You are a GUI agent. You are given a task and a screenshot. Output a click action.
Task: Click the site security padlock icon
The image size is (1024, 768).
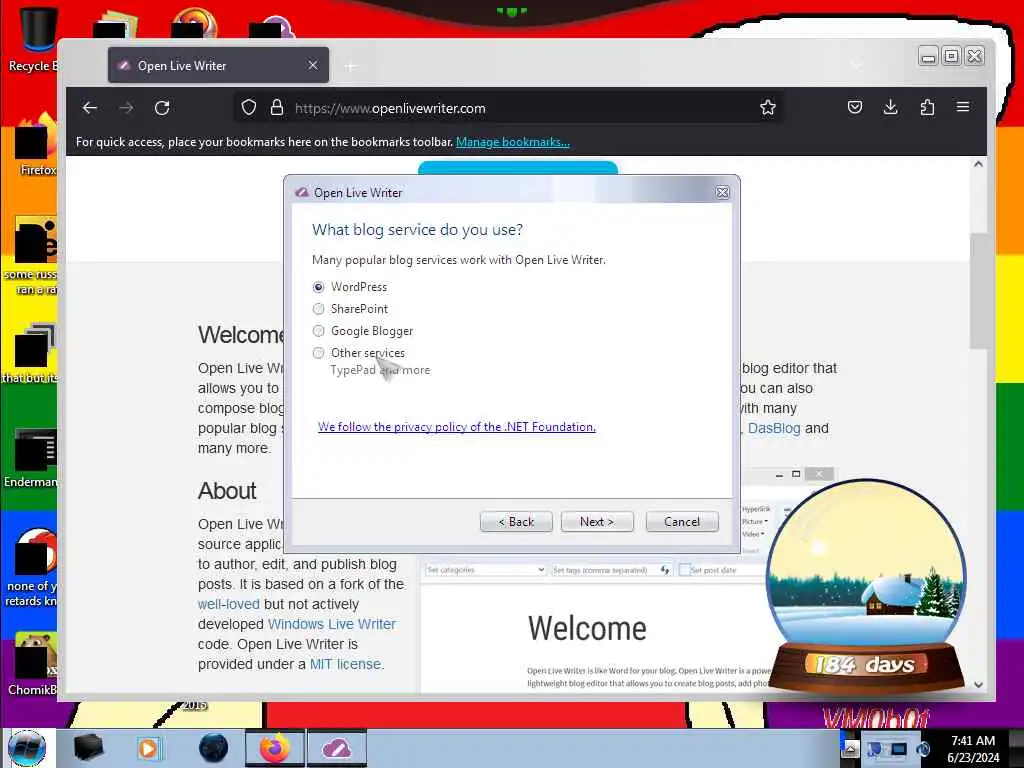point(277,108)
